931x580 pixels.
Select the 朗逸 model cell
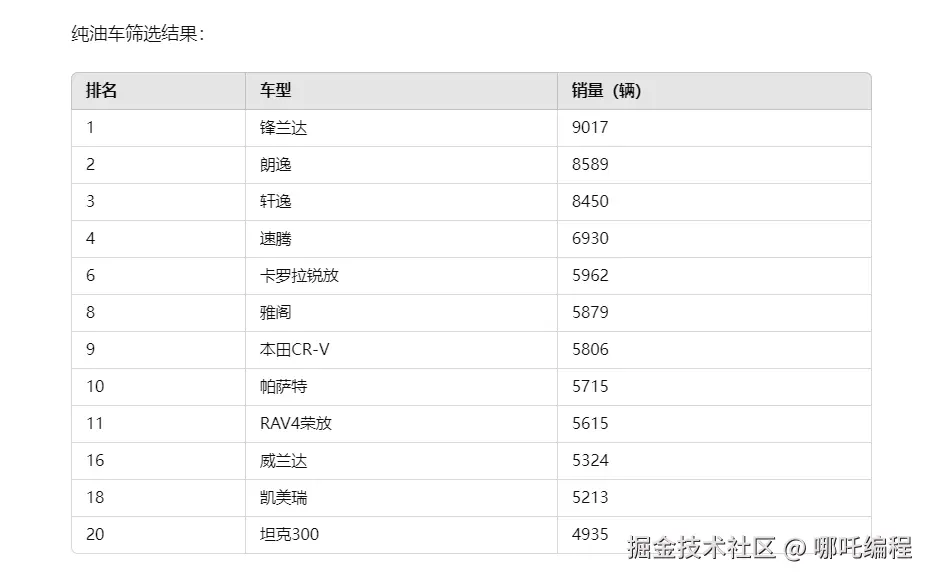[275, 165]
